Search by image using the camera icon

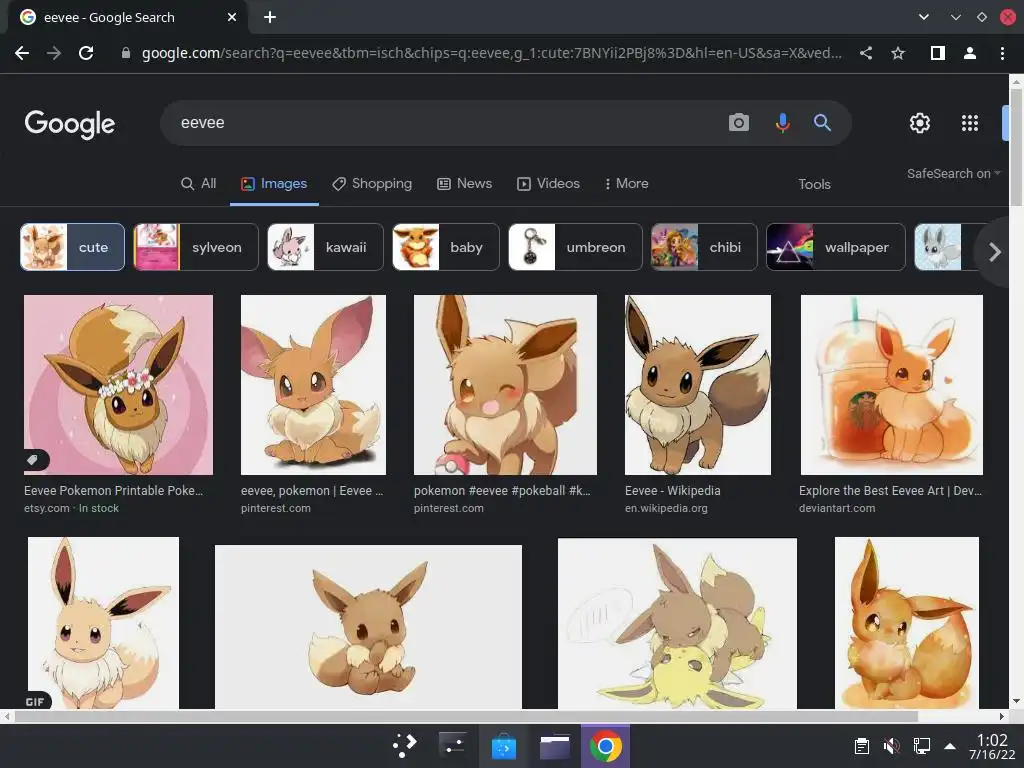739,122
